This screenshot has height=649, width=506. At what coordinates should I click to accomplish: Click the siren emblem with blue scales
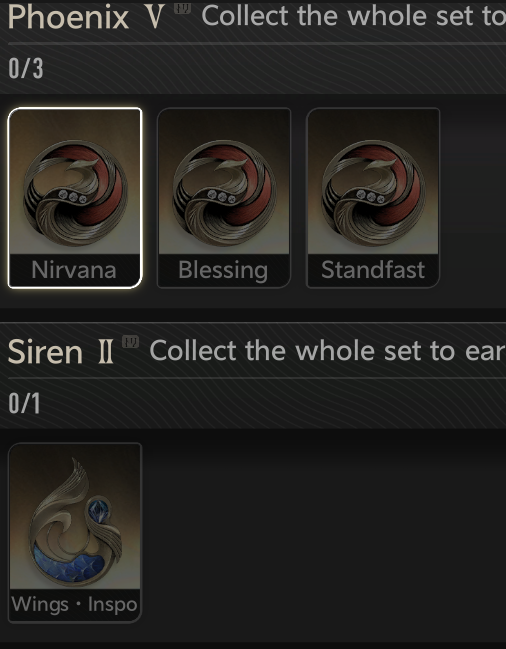75,522
